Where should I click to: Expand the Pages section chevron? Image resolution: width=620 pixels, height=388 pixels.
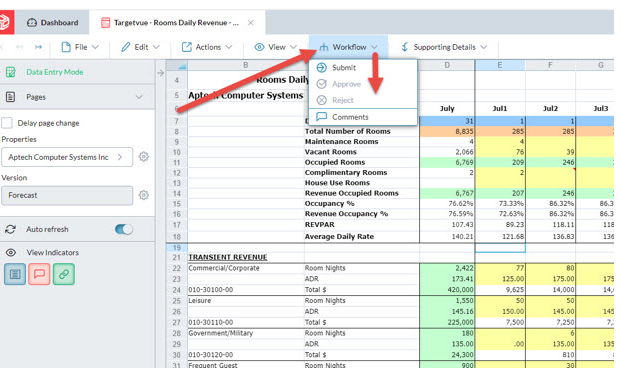139,97
